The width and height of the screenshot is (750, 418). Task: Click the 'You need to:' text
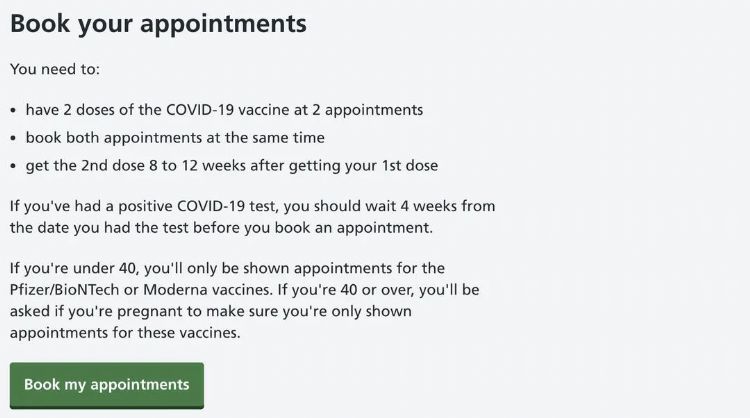pos(55,70)
